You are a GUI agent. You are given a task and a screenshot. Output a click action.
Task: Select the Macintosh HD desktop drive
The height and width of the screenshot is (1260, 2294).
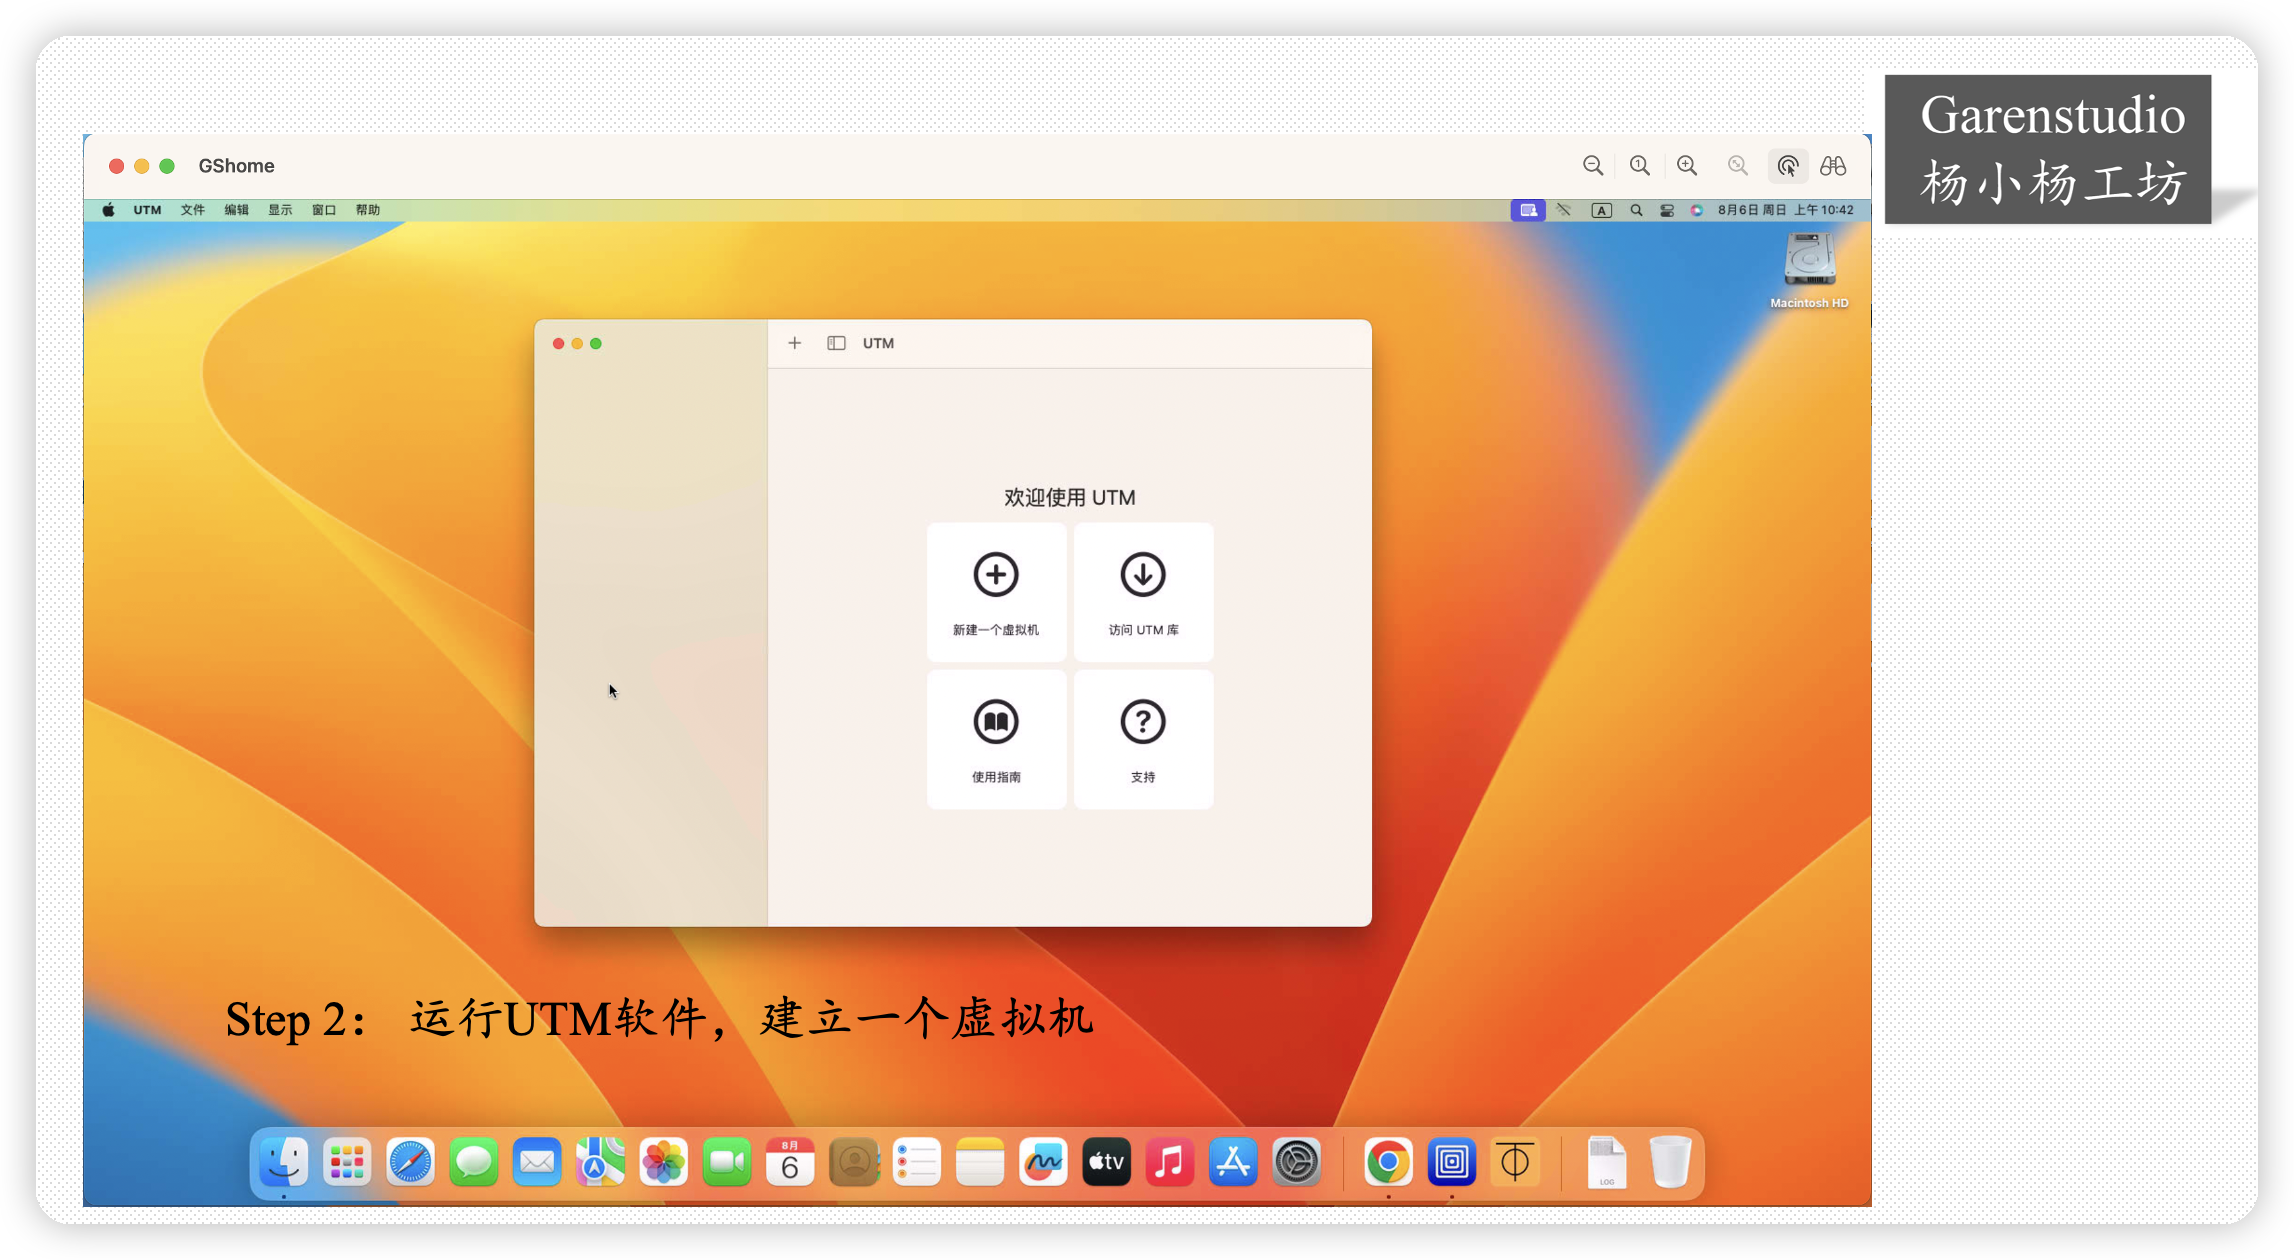coord(1809,270)
